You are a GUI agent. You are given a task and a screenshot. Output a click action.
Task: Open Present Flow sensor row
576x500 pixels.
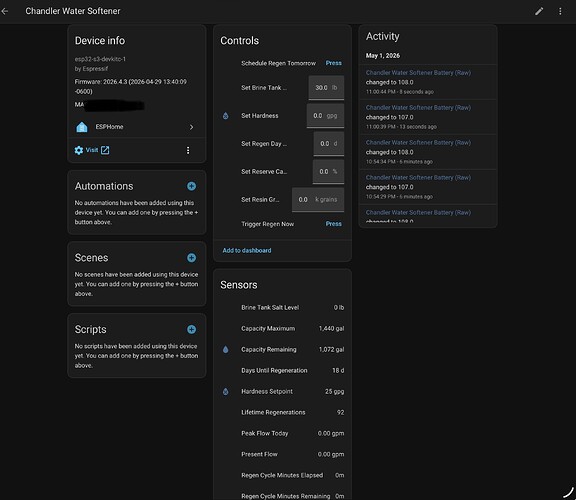[x=282, y=454]
